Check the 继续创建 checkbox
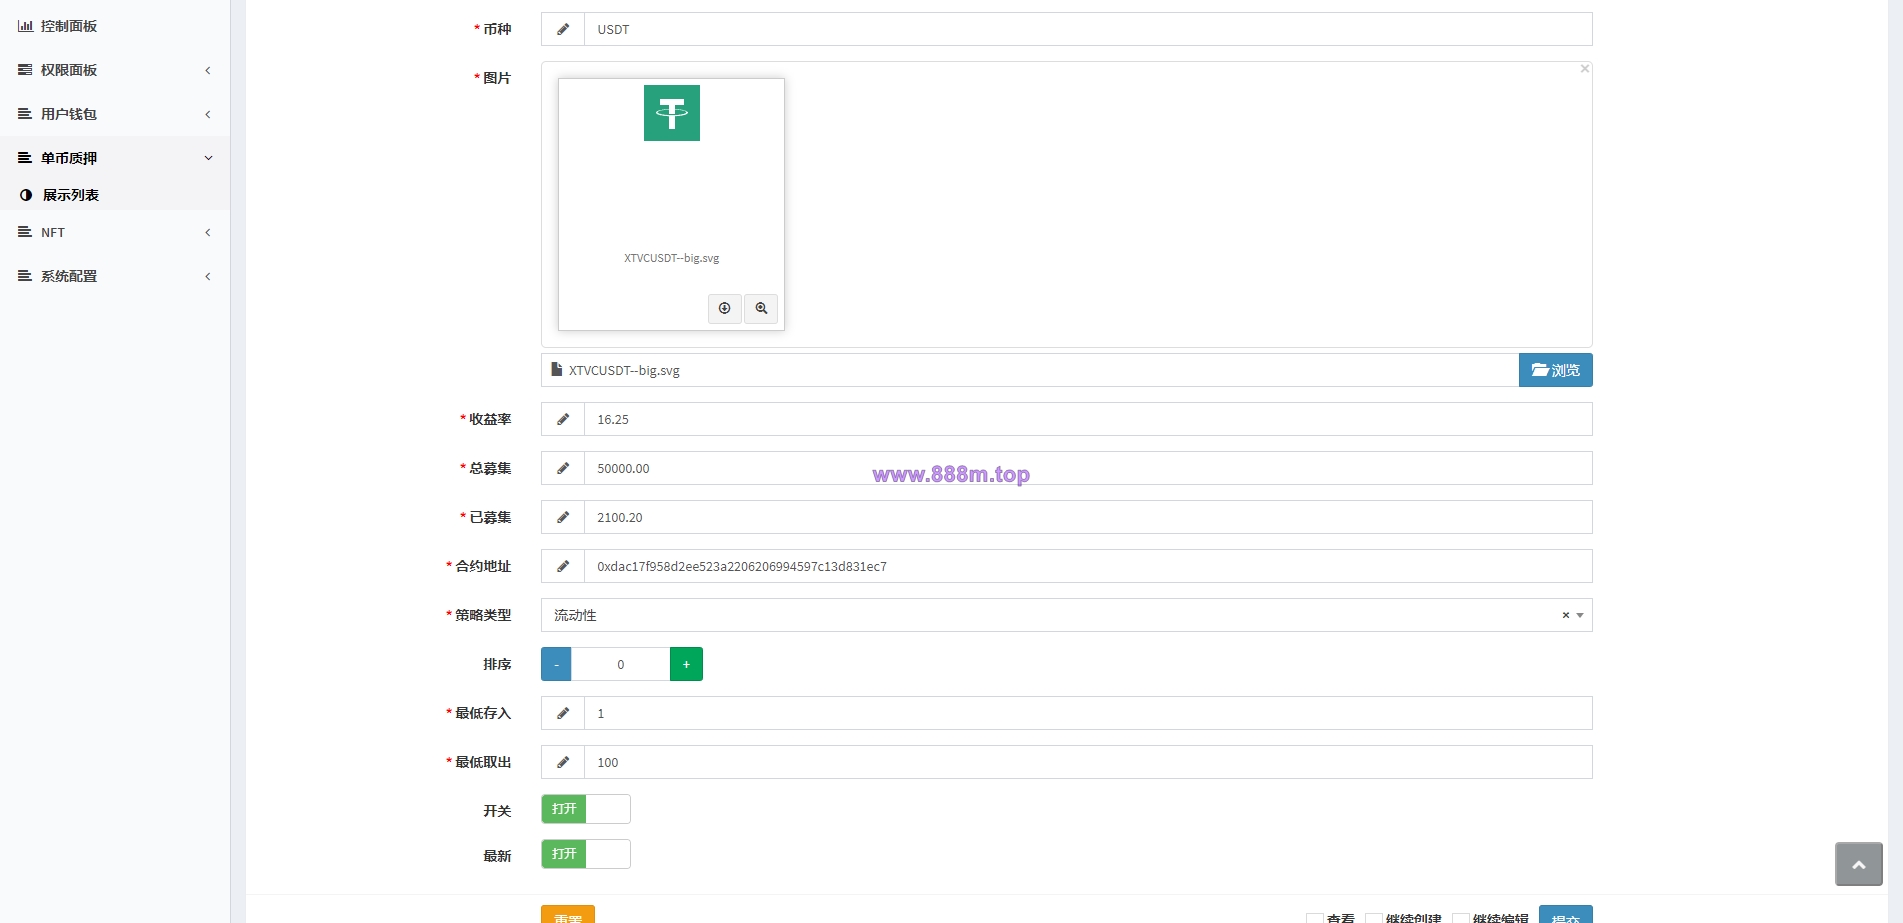Image resolution: width=1903 pixels, height=923 pixels. [x=1374, y=918]
